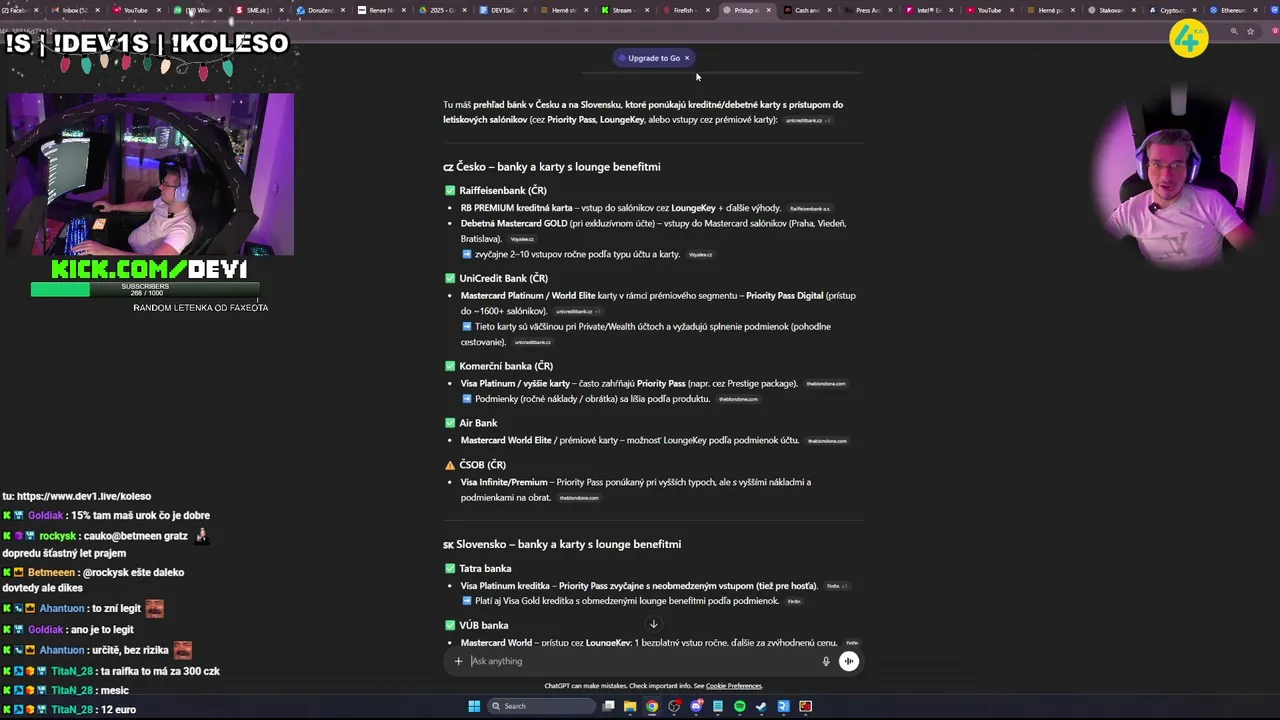This screenshot has width=1280, height=720.
Task: Click the heading 'Tatra banka'
Action: click(485, 568)
